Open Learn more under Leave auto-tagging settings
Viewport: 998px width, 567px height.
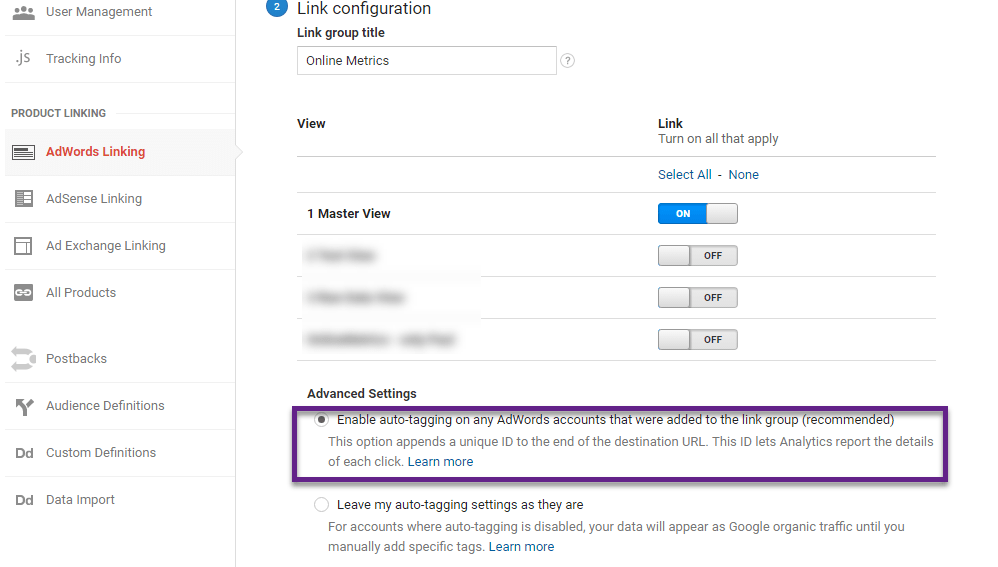(521, 547)
